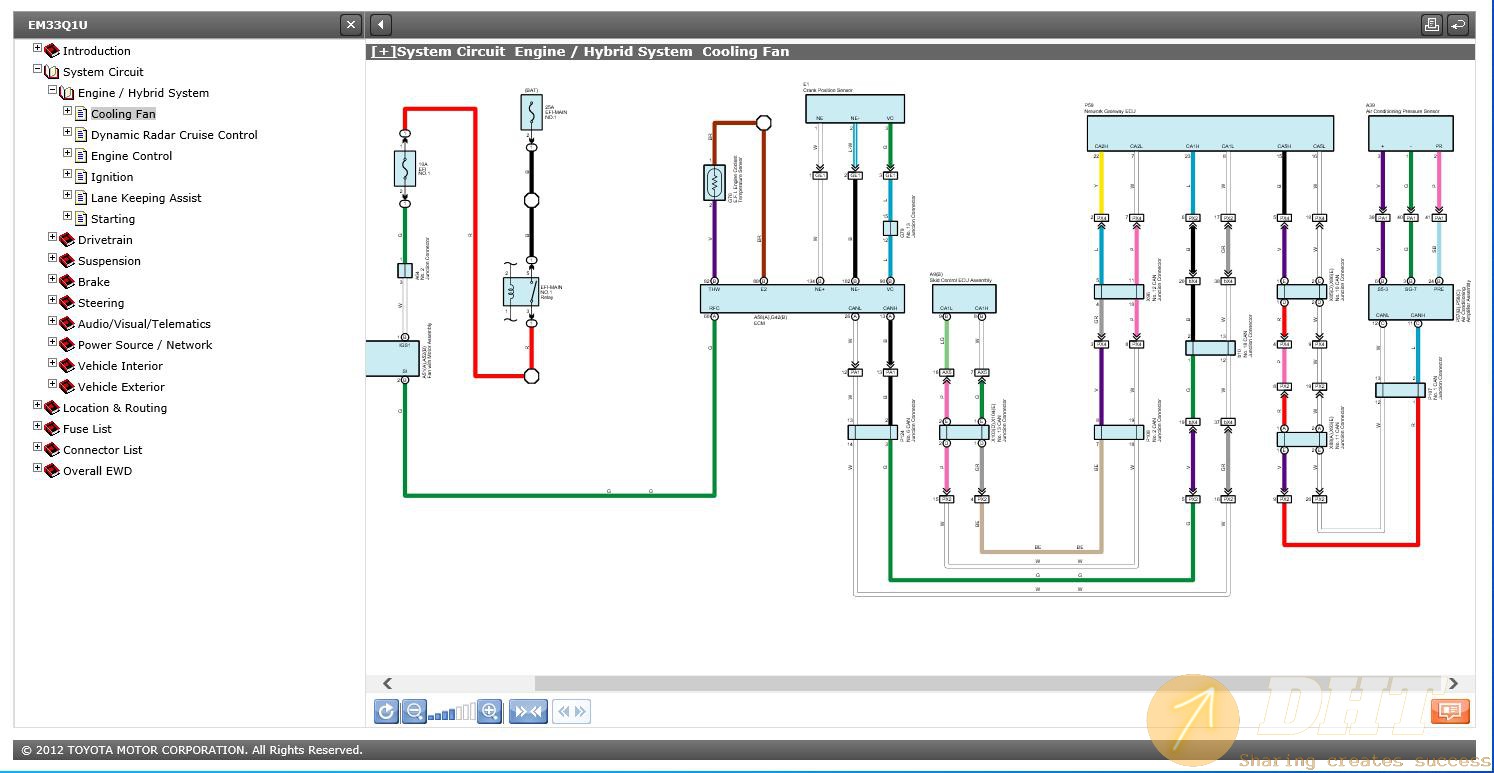
Task: Collapse the diagram with the left triangle button
Action: (x=381, y=25)
